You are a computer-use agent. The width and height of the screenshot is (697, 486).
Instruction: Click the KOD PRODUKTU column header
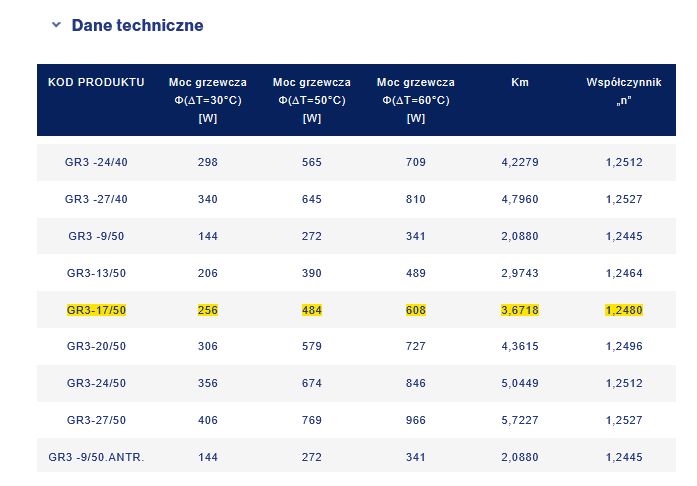click(96, 82)
